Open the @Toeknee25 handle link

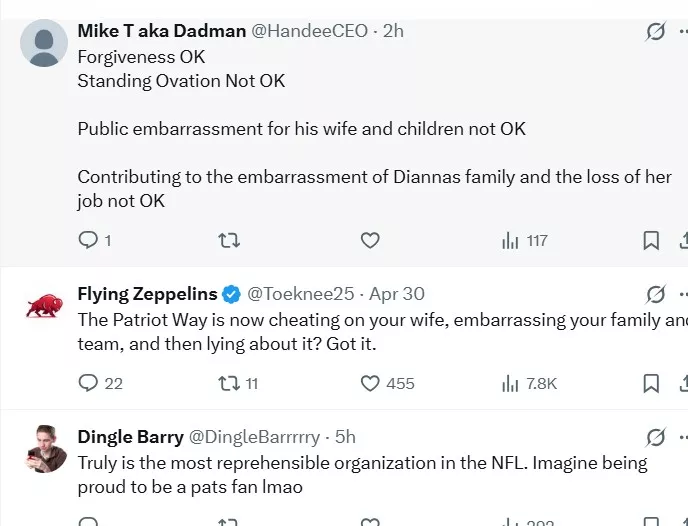[x=301, y=294]
